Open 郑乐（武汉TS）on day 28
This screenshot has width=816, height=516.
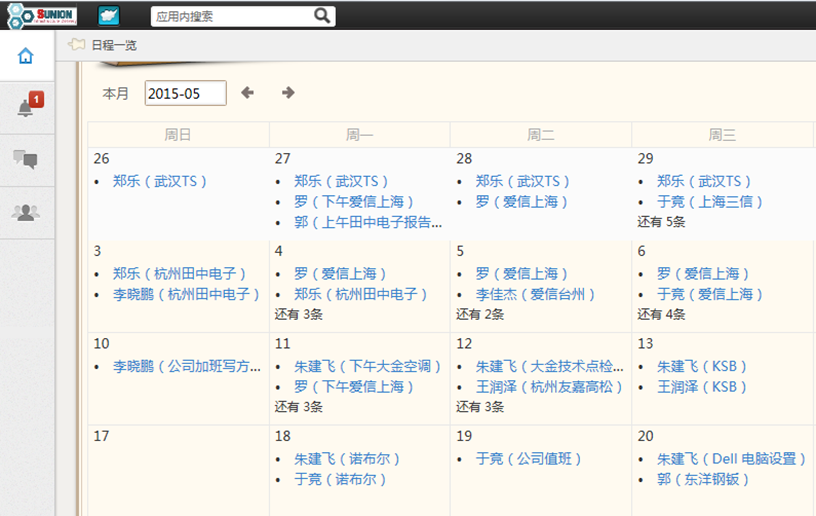(x=522, y=181)
